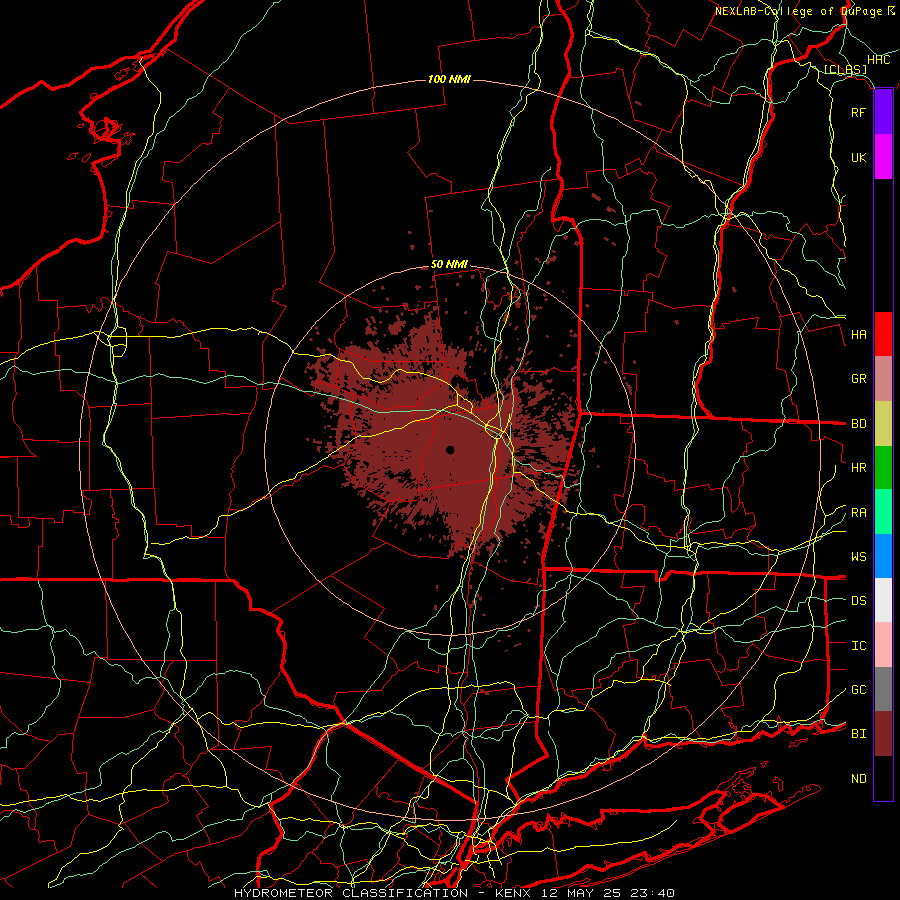Click the RF legend label

(x=858, y=112)
